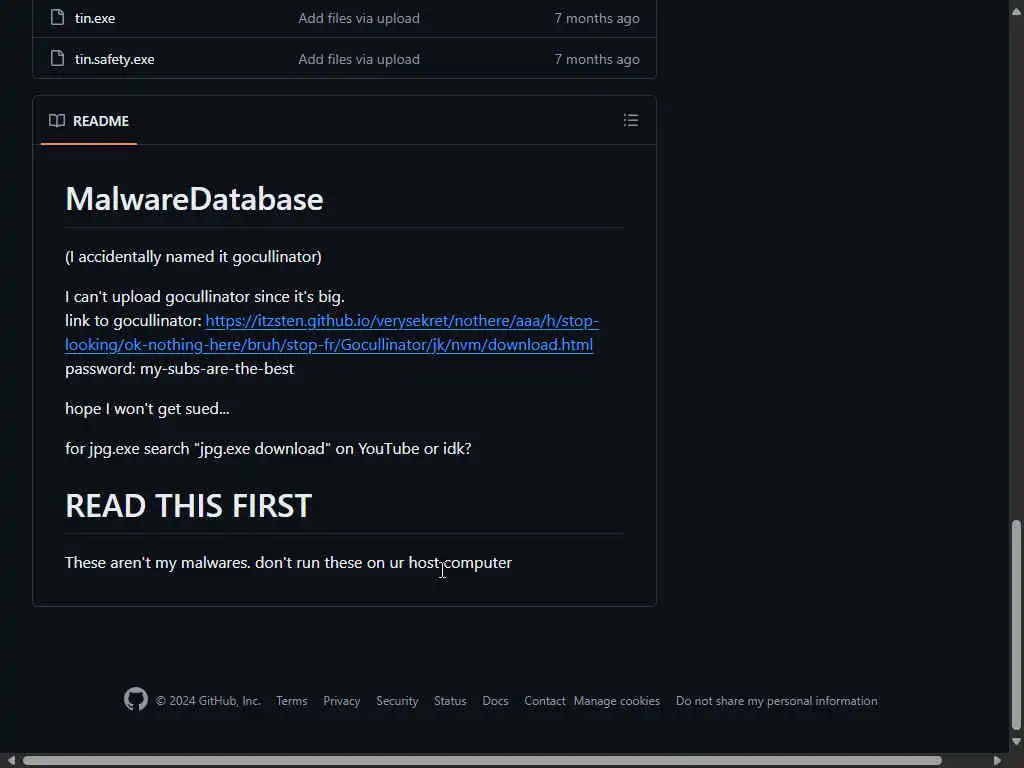Open the README outline list icon

(631, 120)
